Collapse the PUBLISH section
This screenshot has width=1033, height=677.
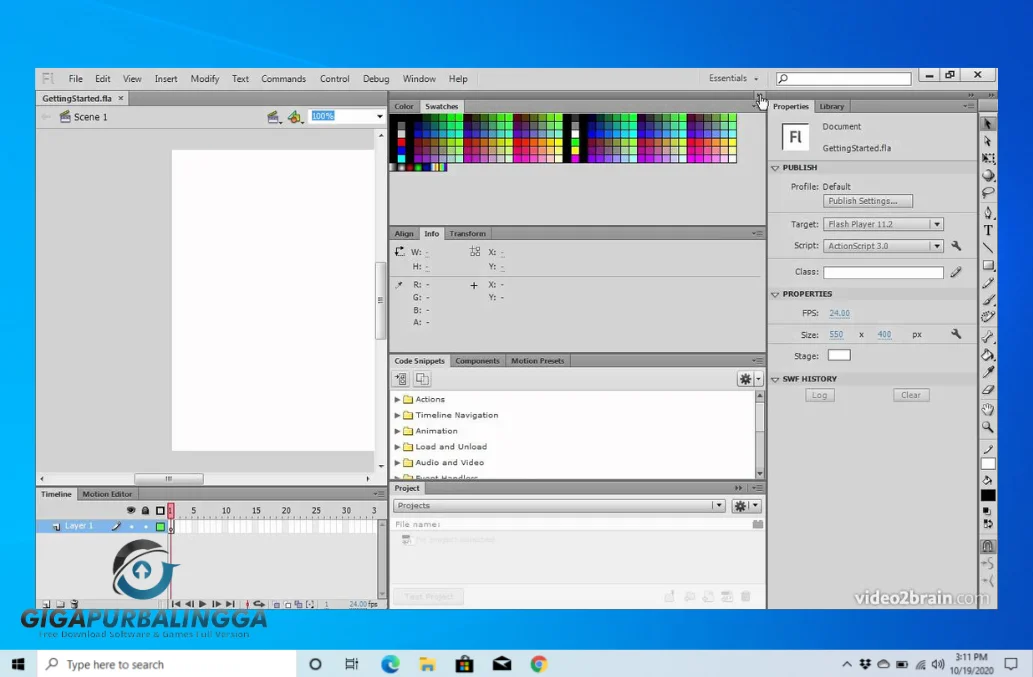(775, 168)
